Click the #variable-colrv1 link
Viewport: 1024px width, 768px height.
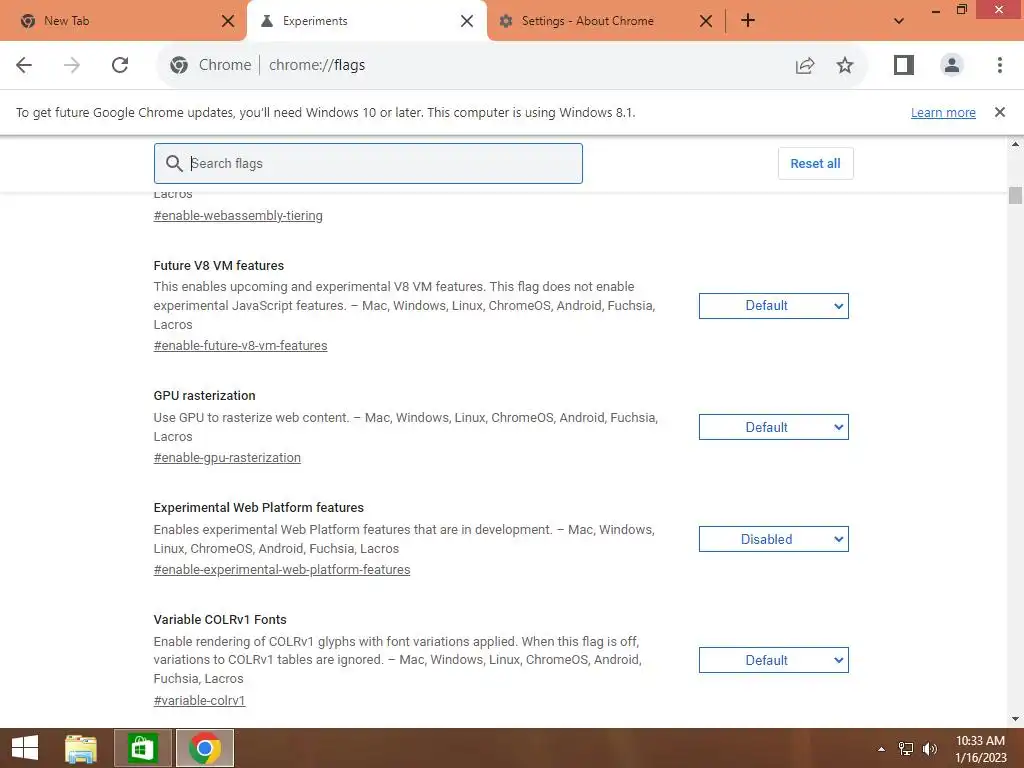coord(199,701)
